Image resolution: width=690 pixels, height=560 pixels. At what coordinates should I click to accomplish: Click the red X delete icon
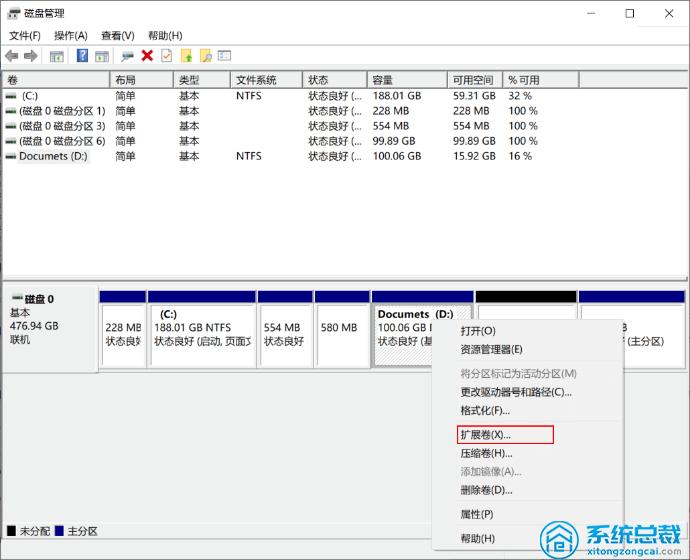pos(147,55)
